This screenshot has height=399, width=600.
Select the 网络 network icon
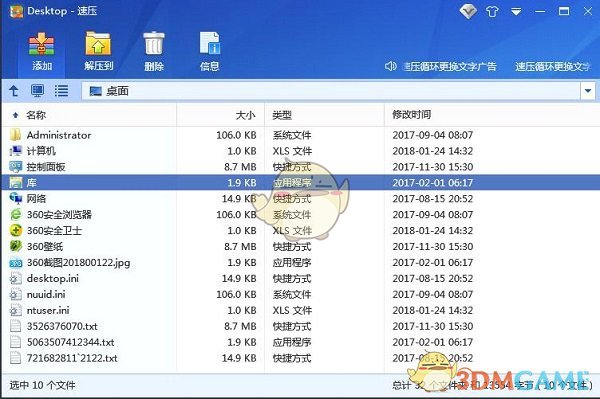16,198
